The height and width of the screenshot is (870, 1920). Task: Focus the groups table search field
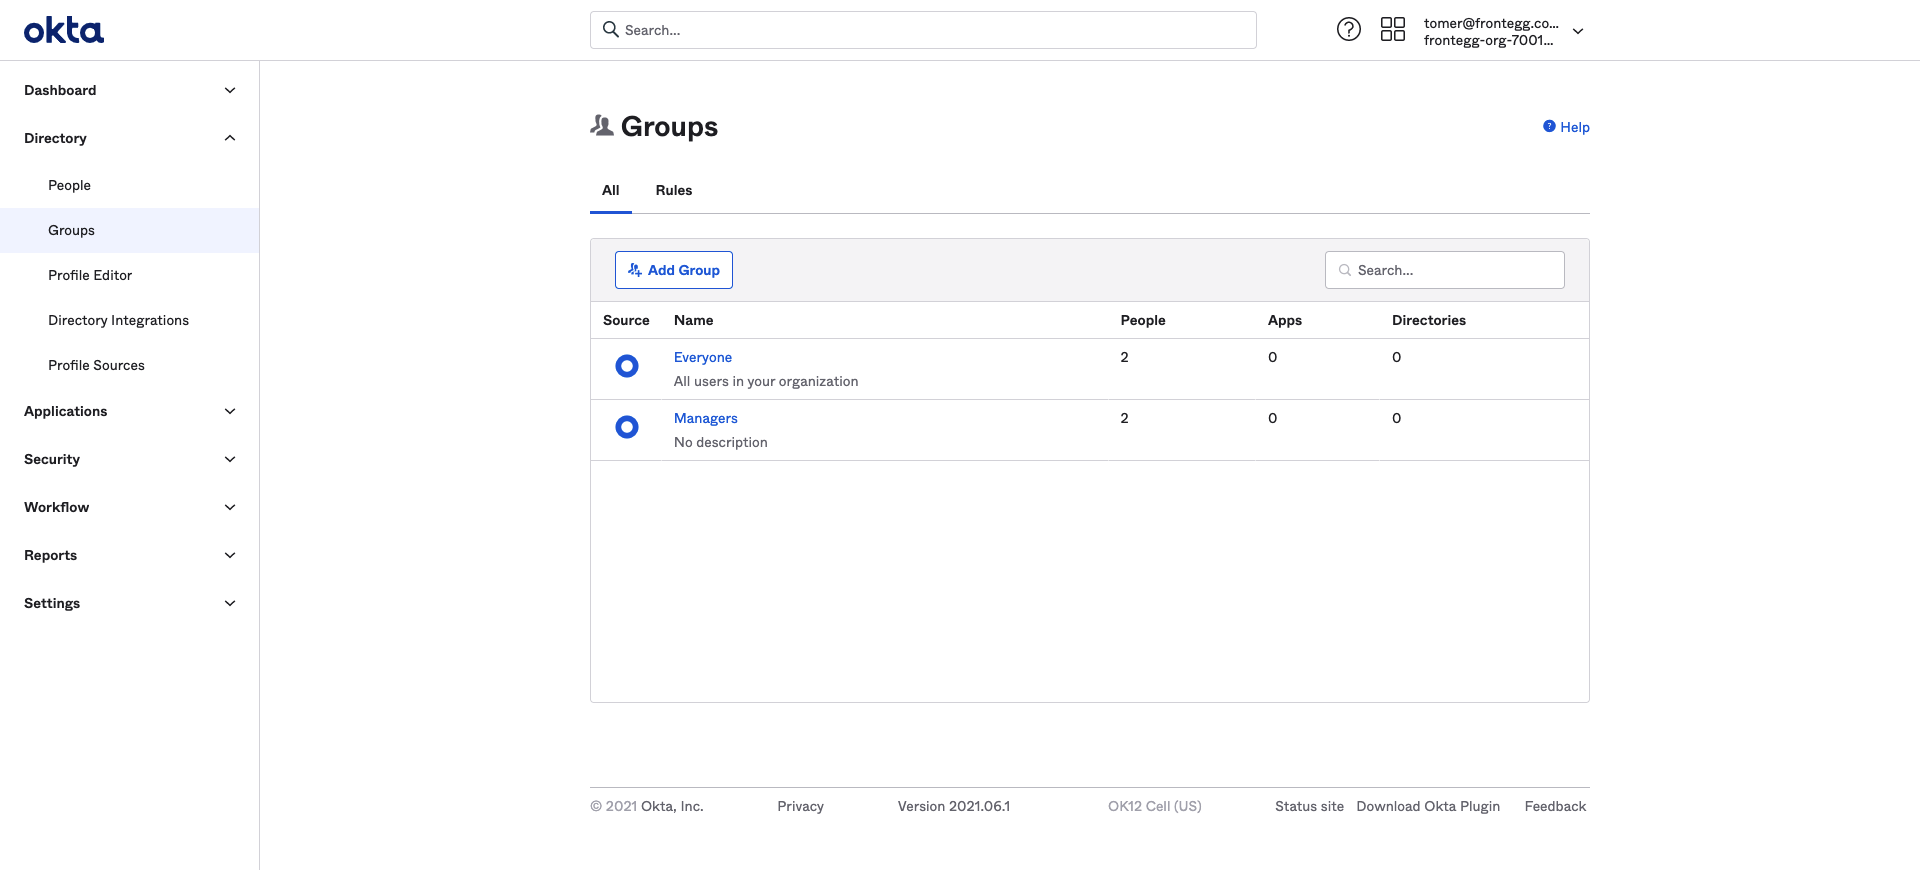point(1445,270)
